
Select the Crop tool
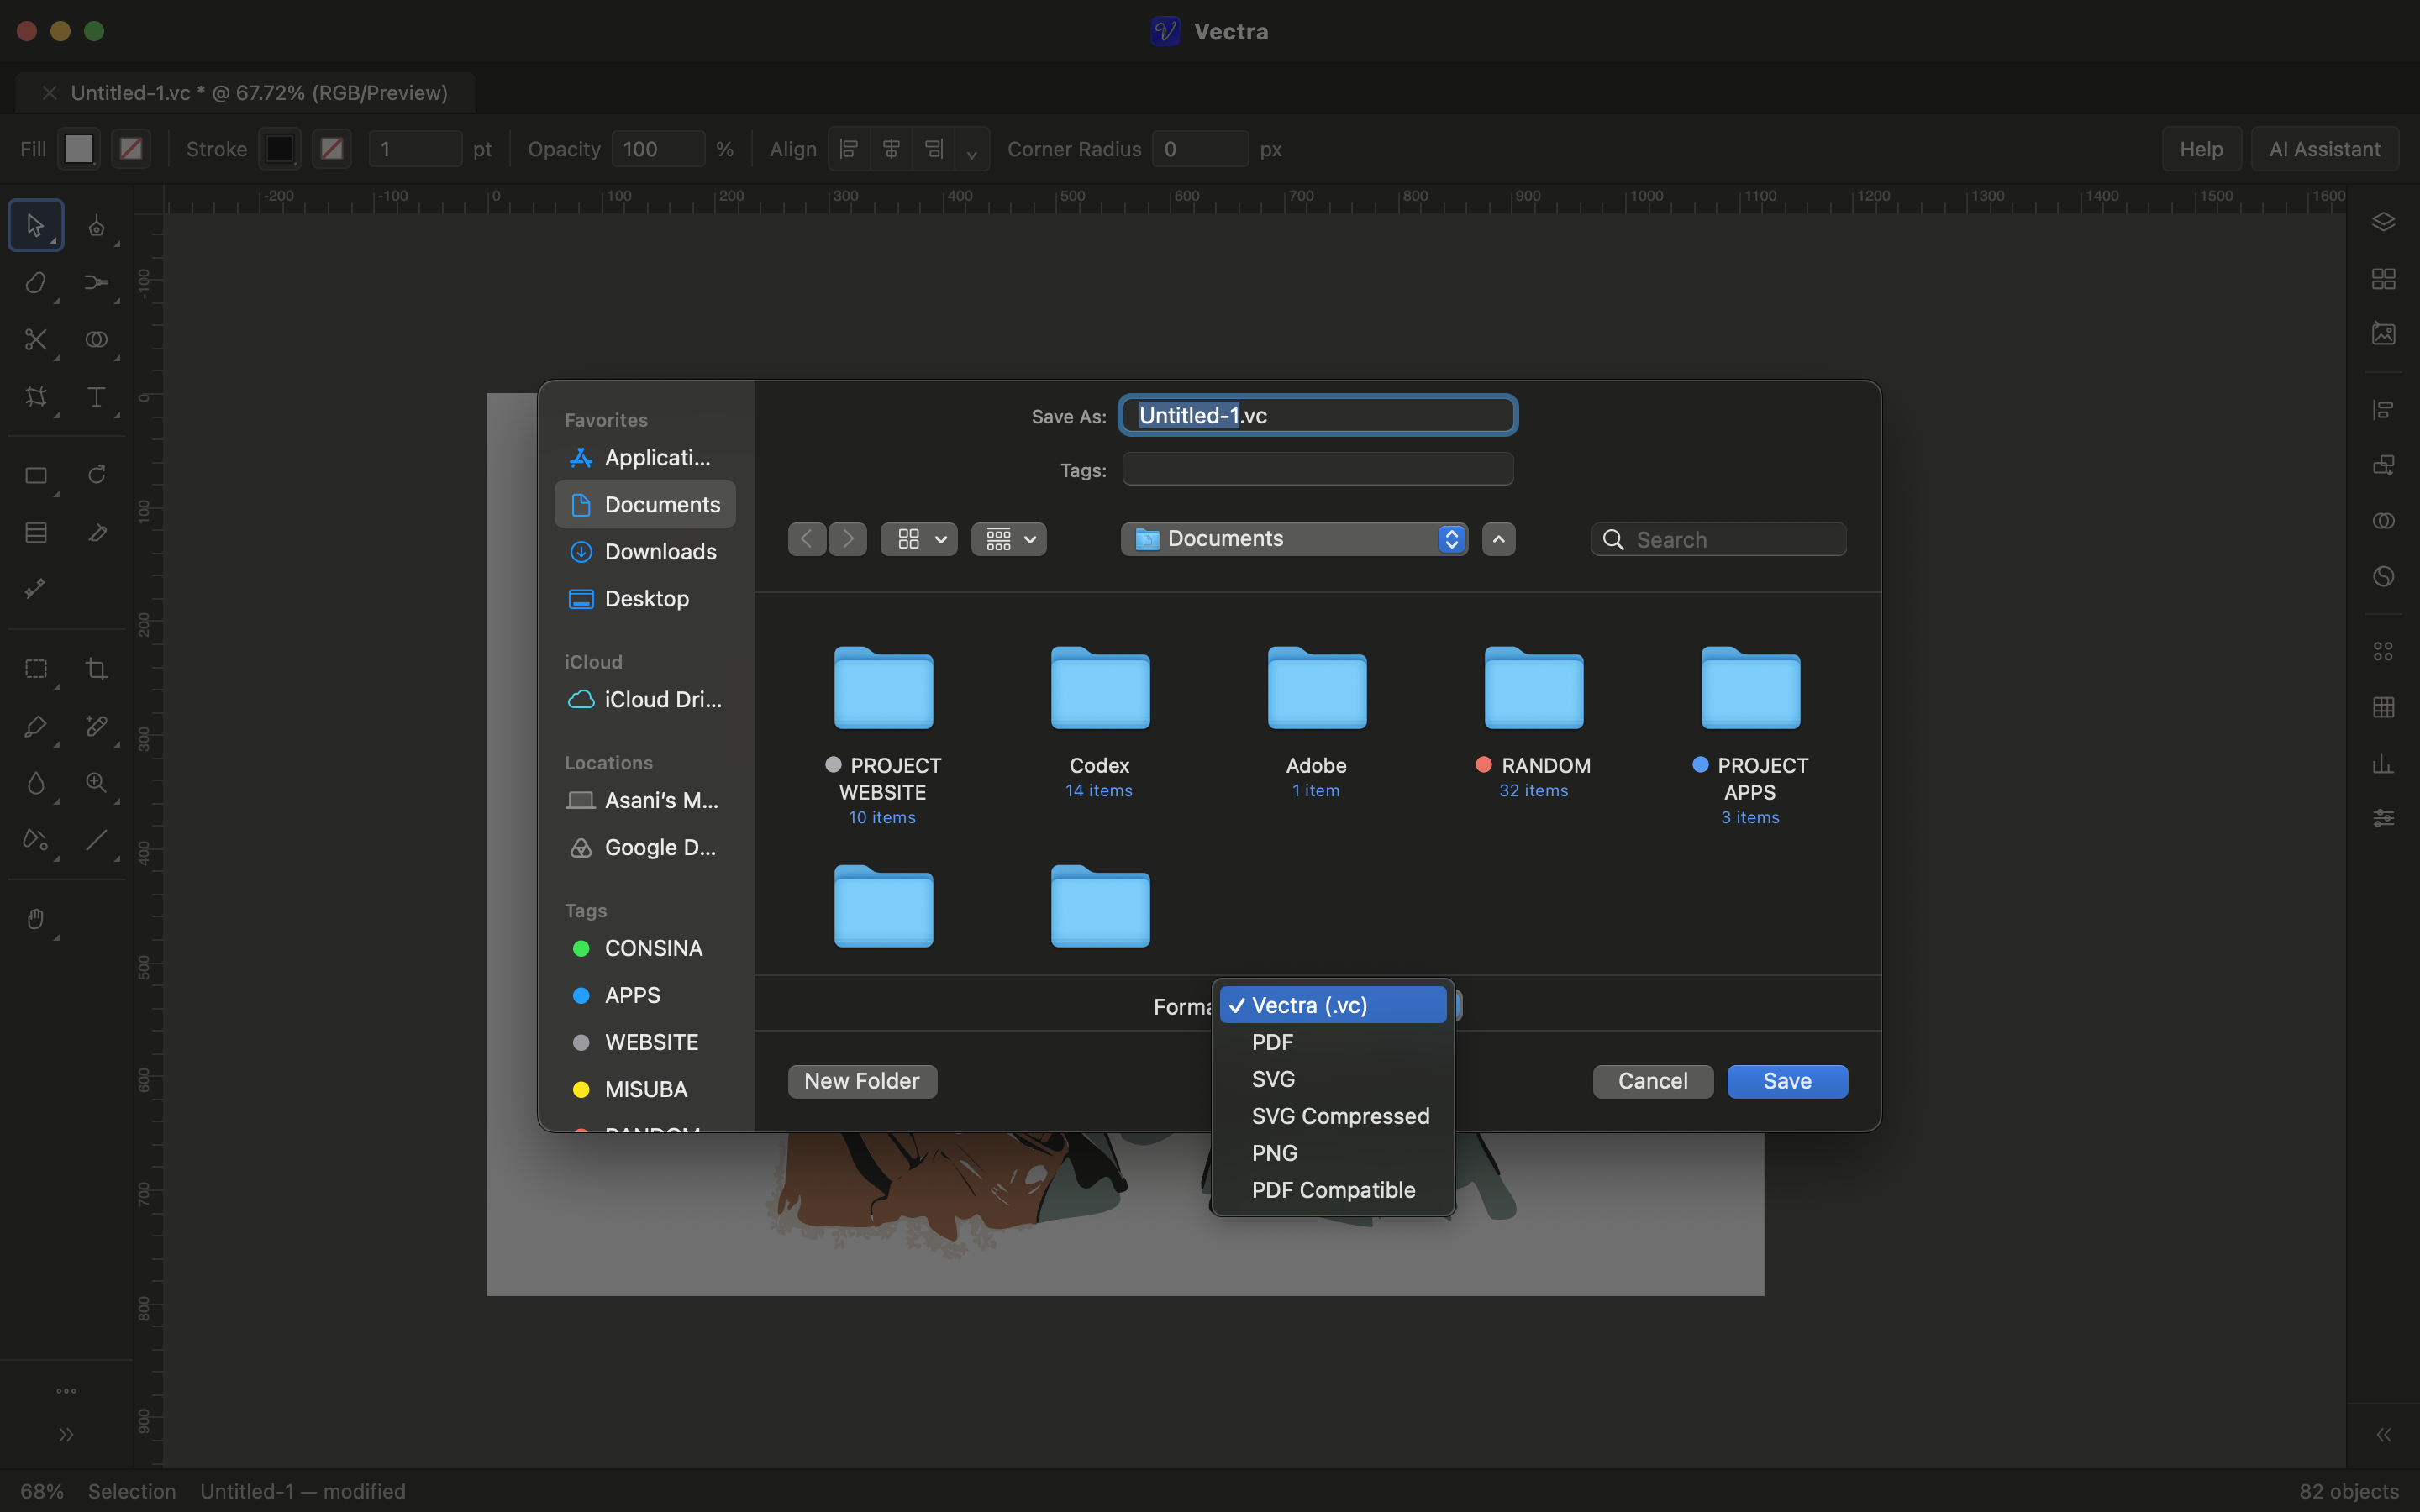click(x=96, y=669)
